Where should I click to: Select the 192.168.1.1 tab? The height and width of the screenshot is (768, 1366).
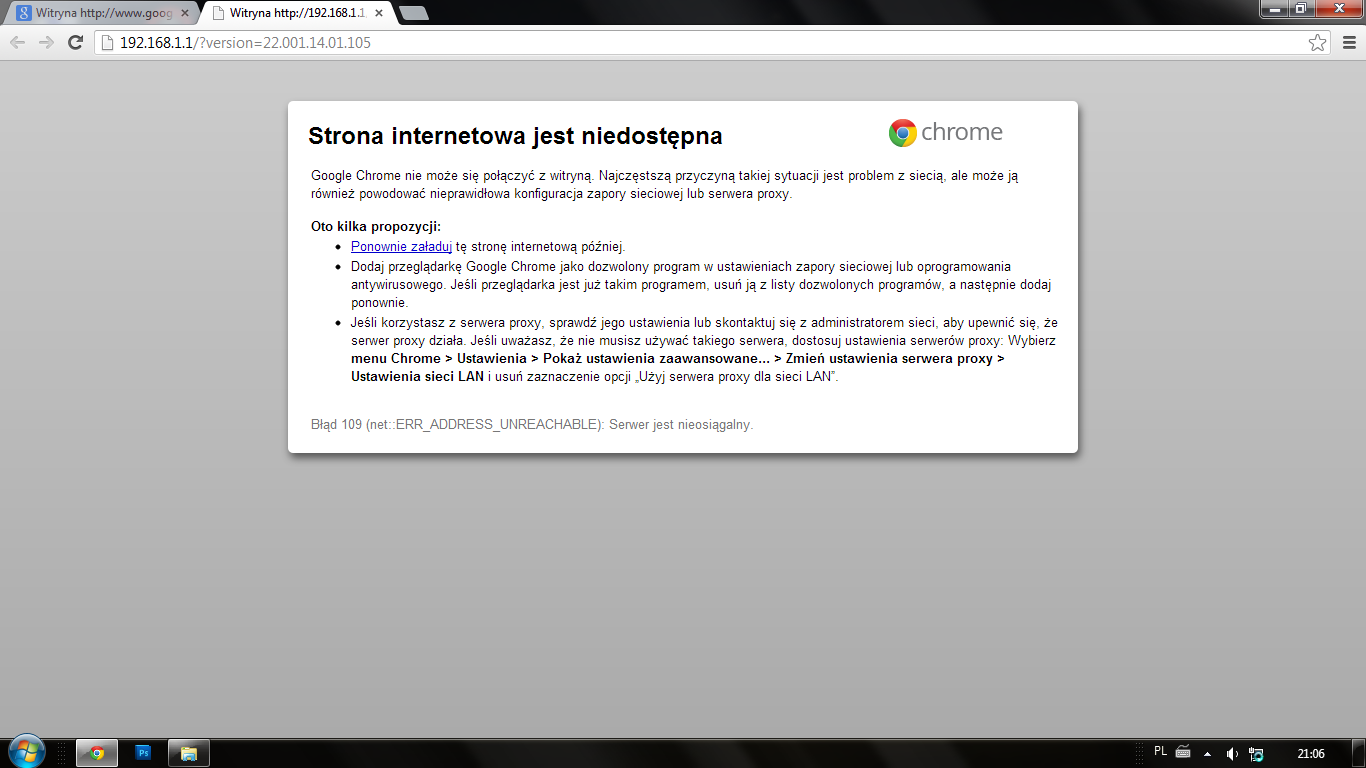point(290,14)
